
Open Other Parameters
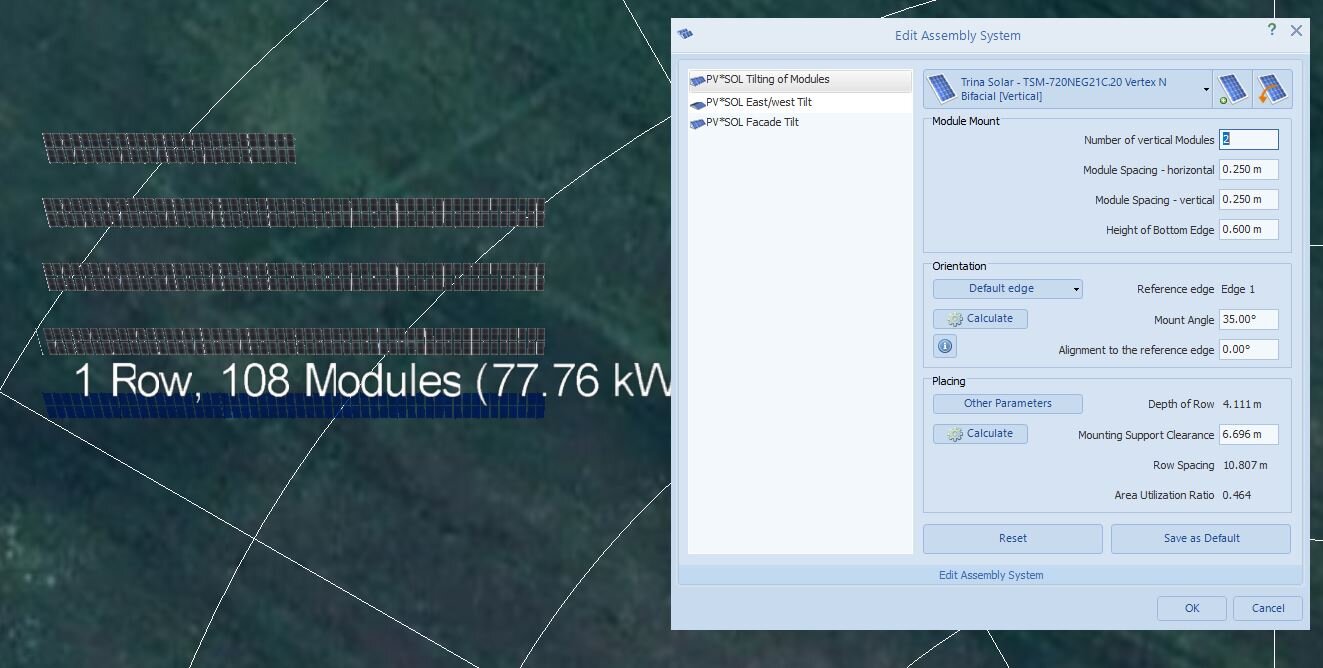point(1007,404)
